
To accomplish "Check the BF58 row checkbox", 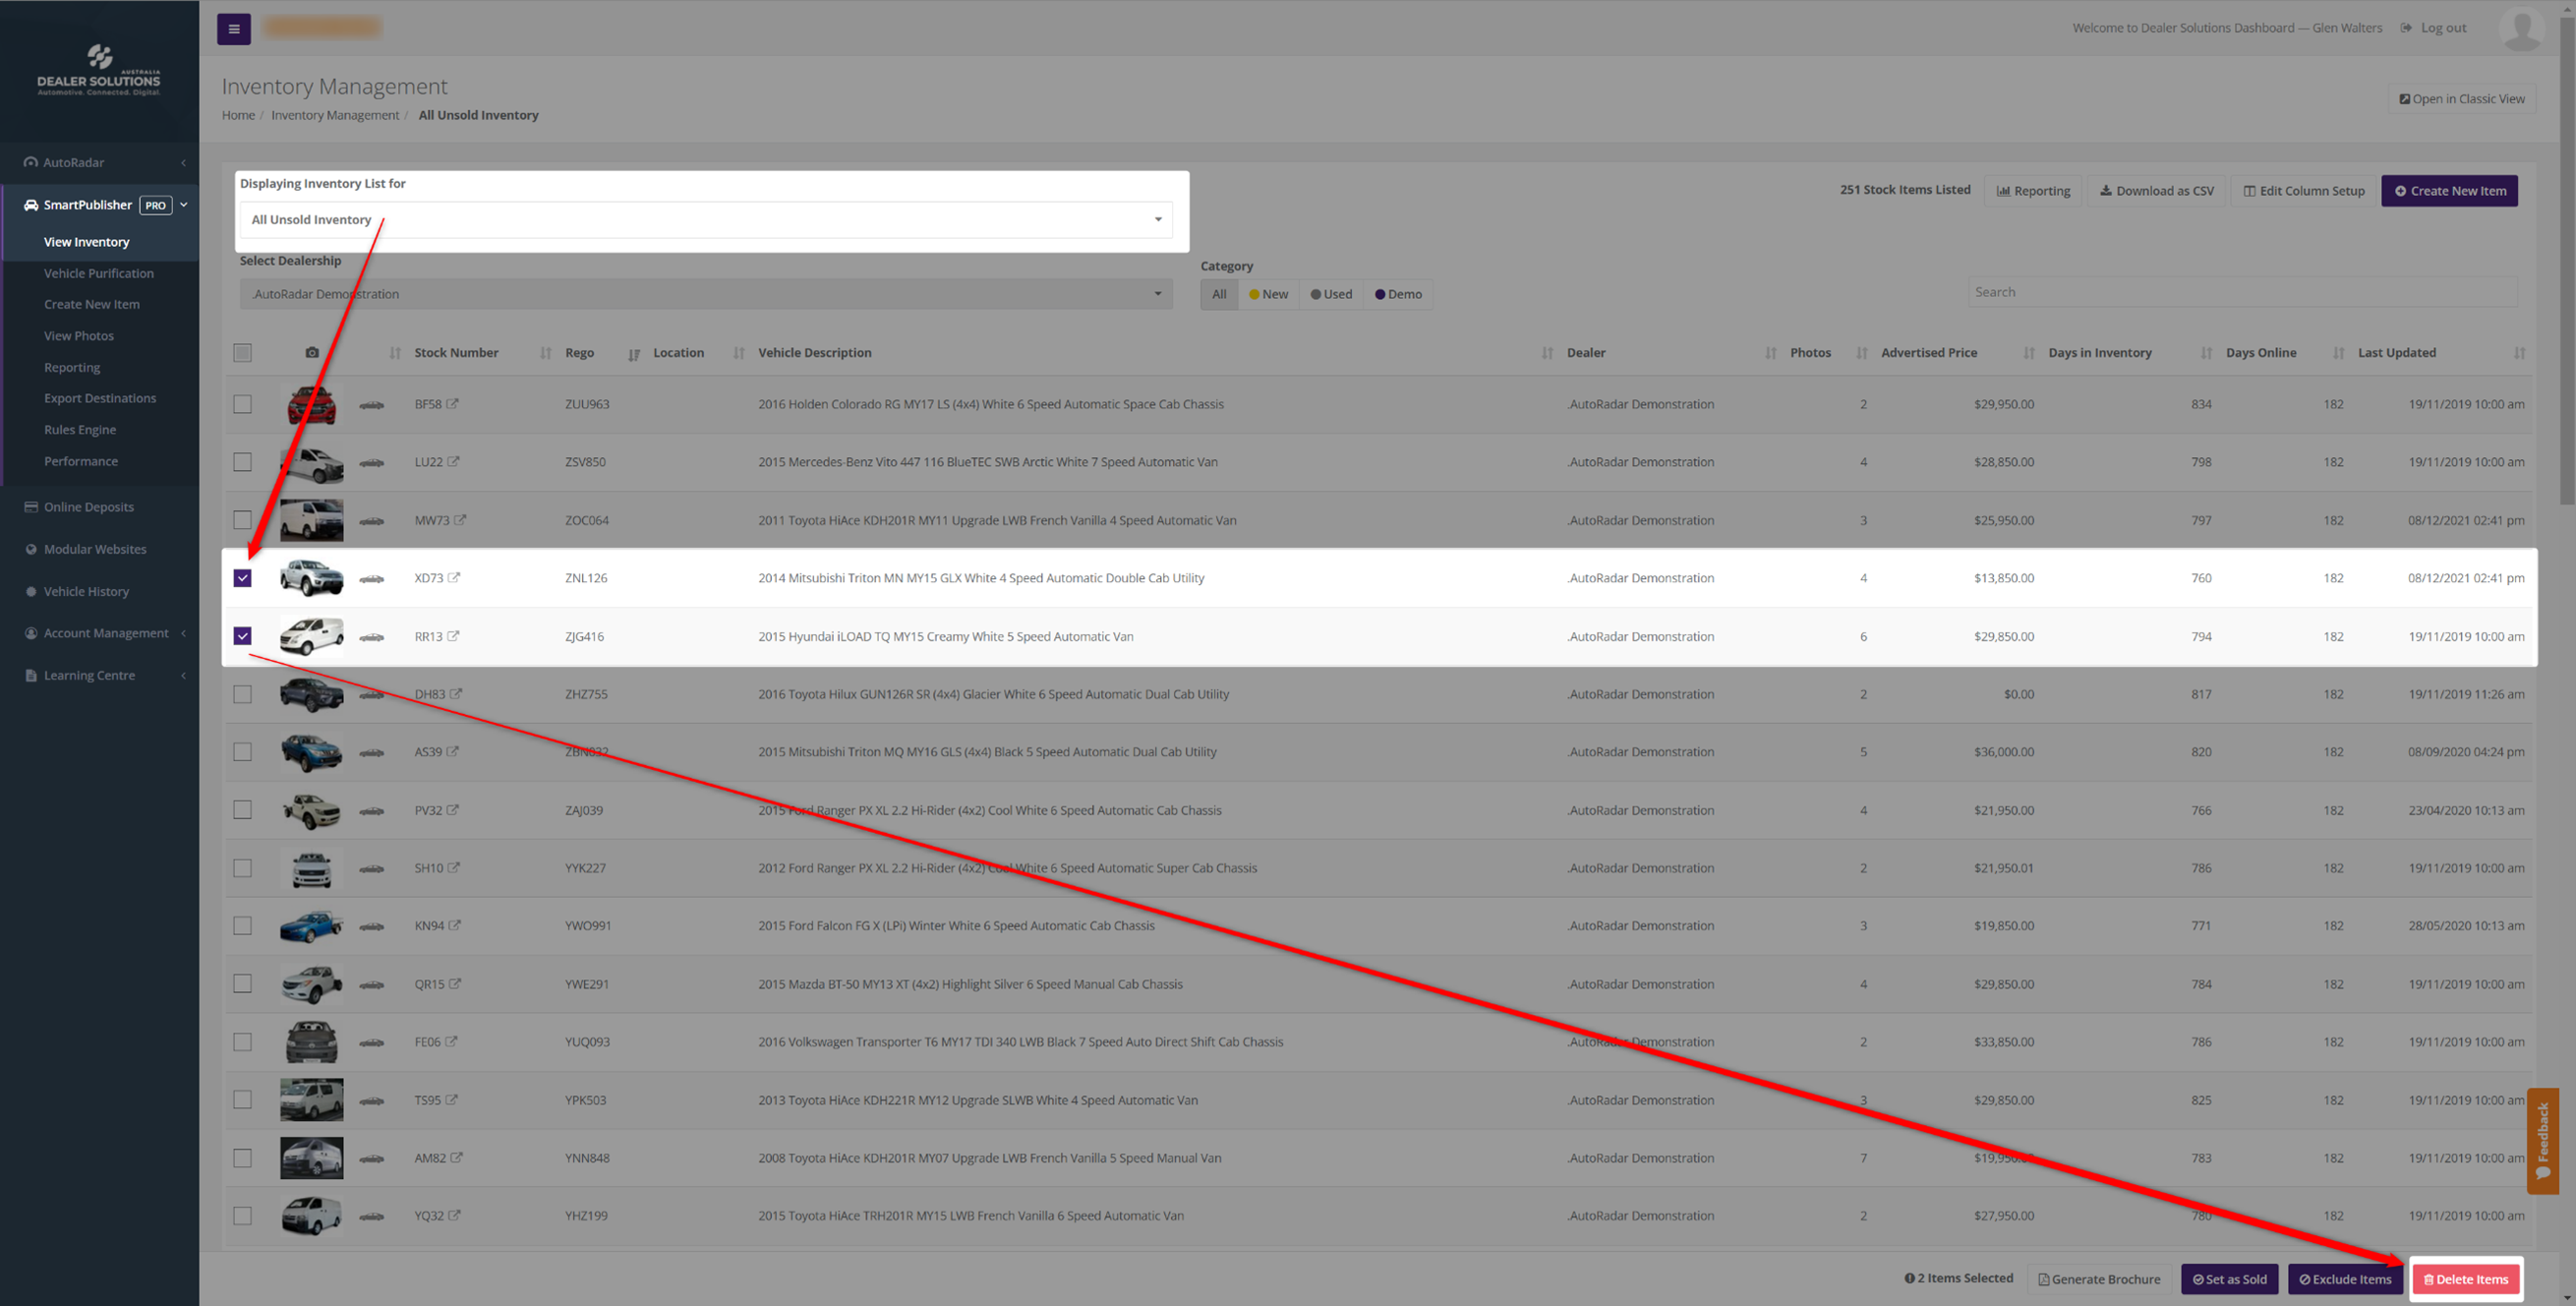I will click(x=242, y=404).
